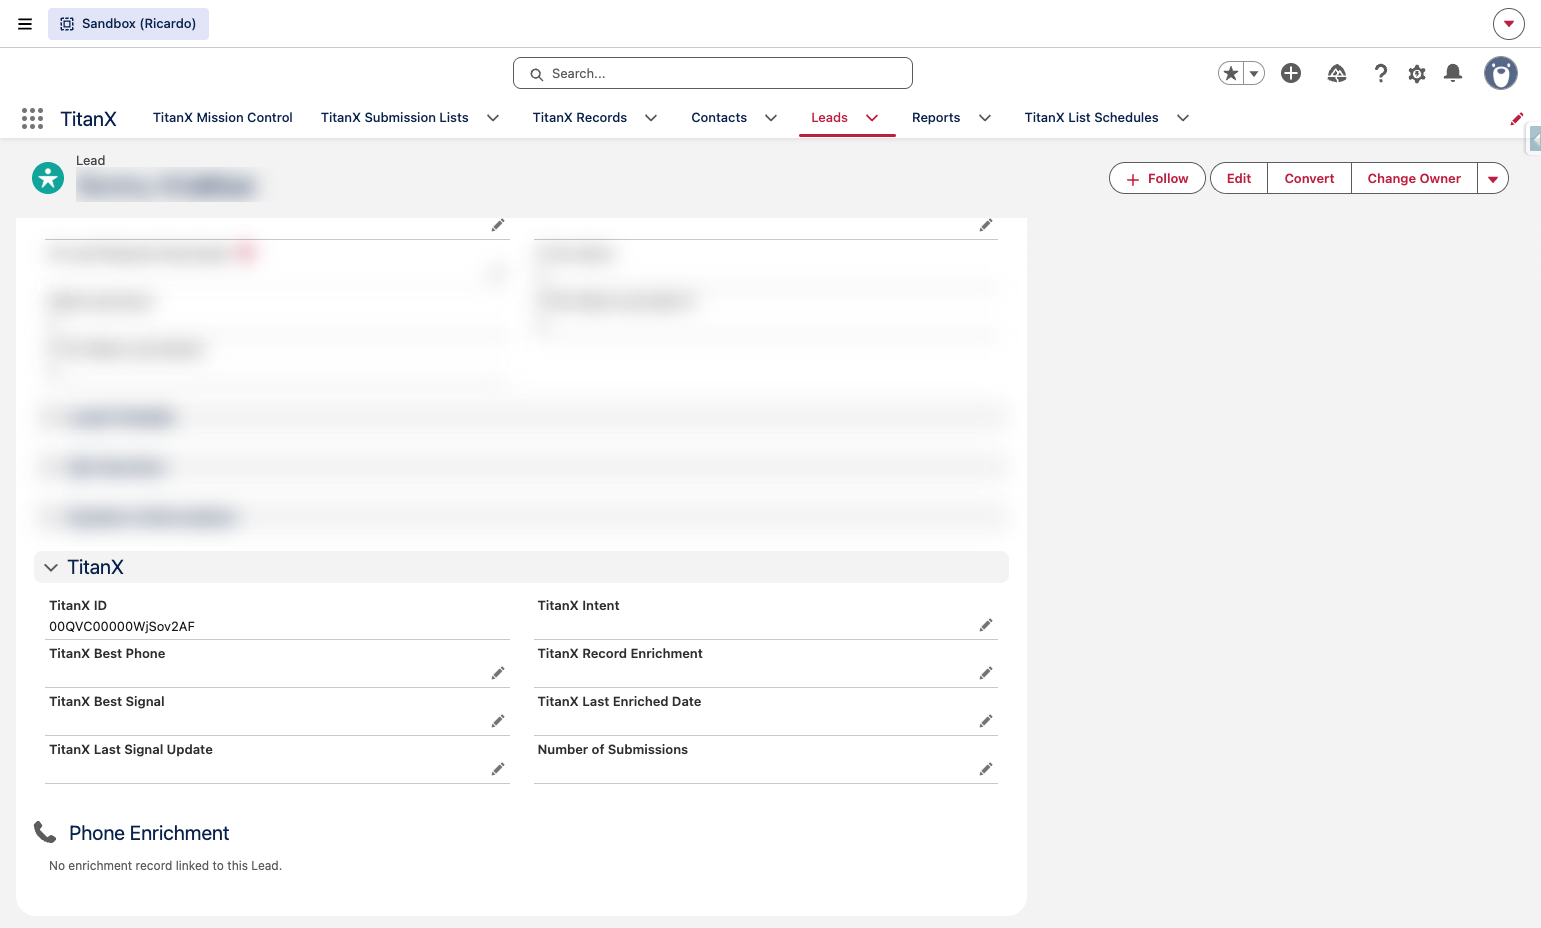
Task: Open TitanX Records tab dropdown chevron
Action: click(x=651, y=118)
